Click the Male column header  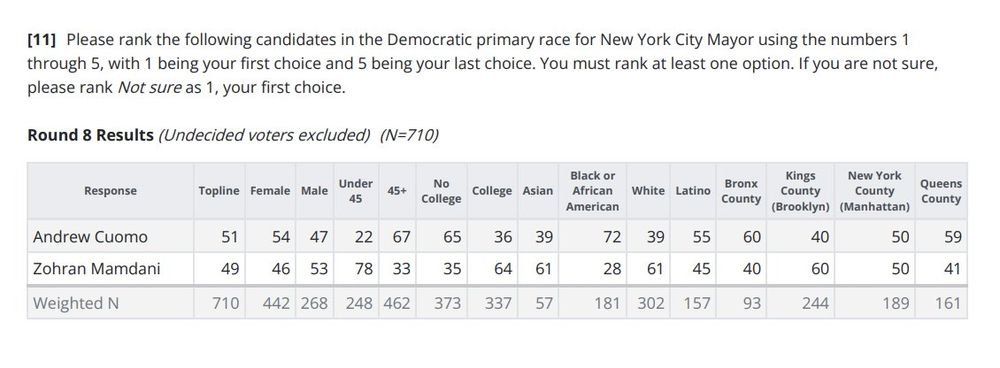click(x=314, y=191)
